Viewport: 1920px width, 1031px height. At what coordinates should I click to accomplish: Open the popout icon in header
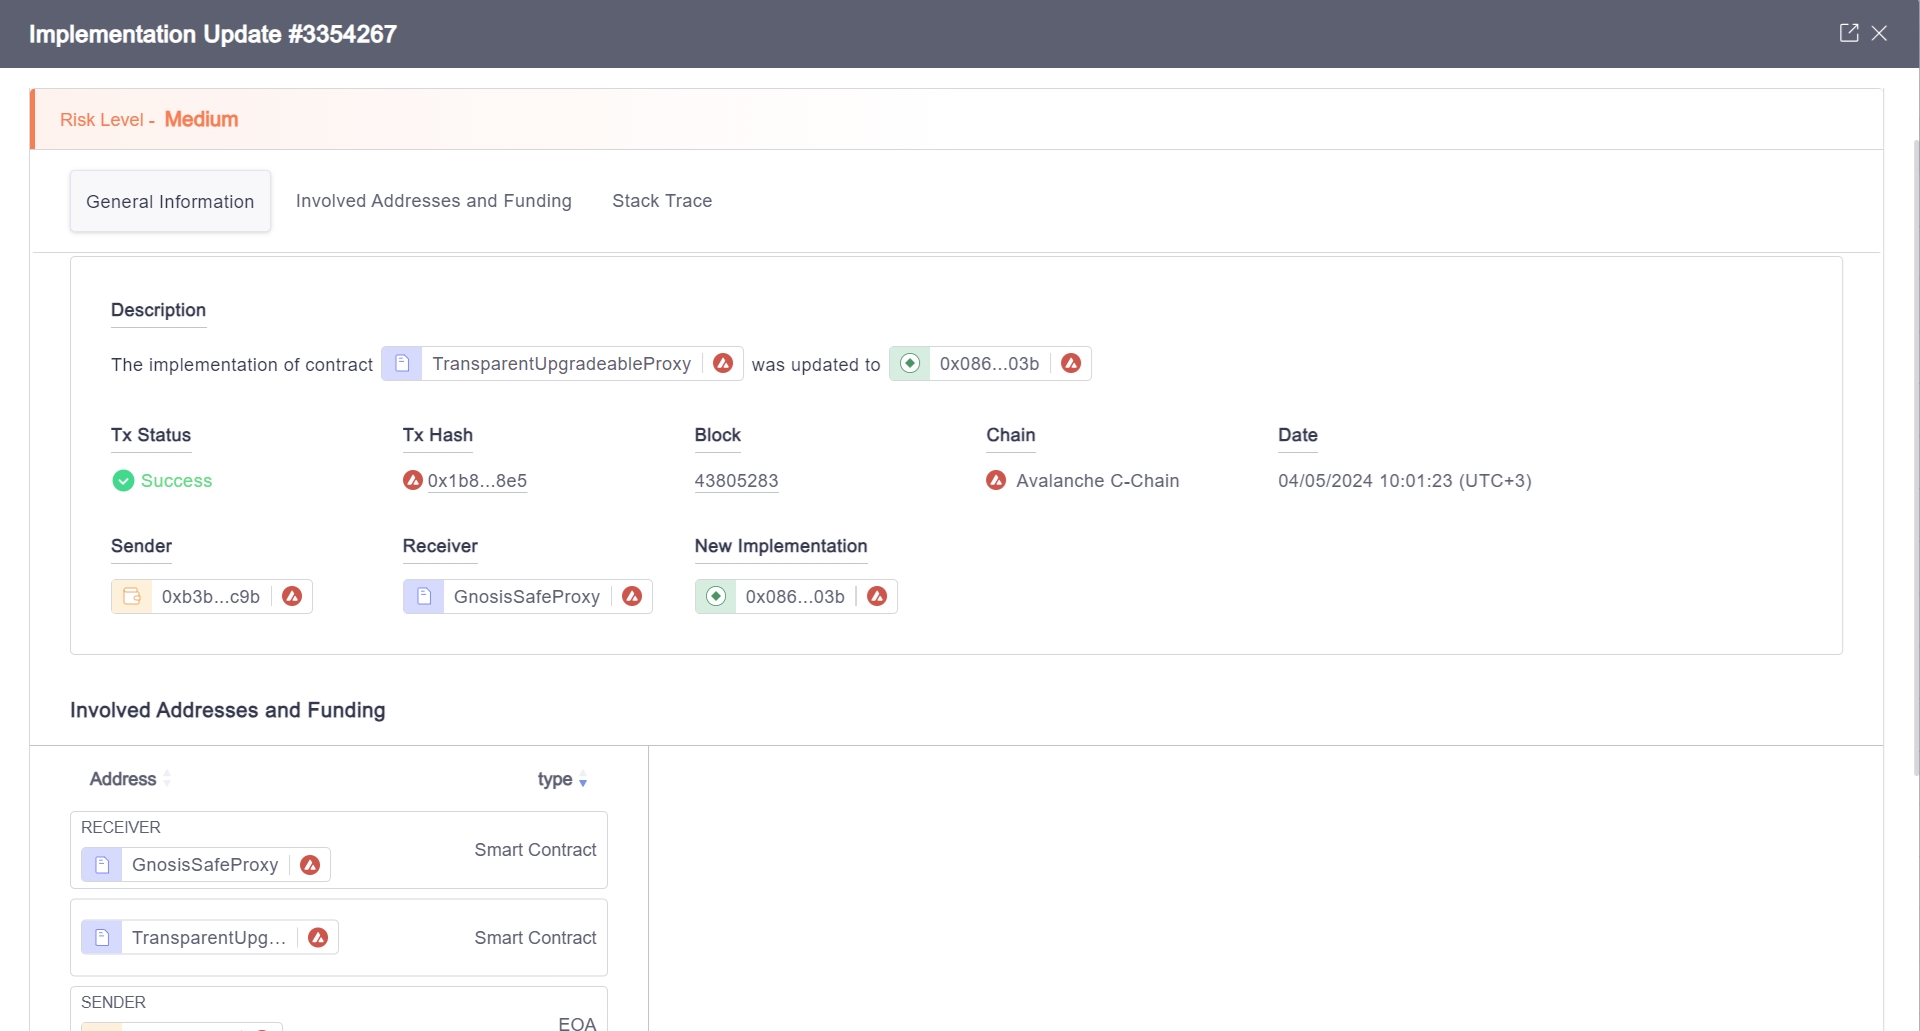click(1848, 33)
